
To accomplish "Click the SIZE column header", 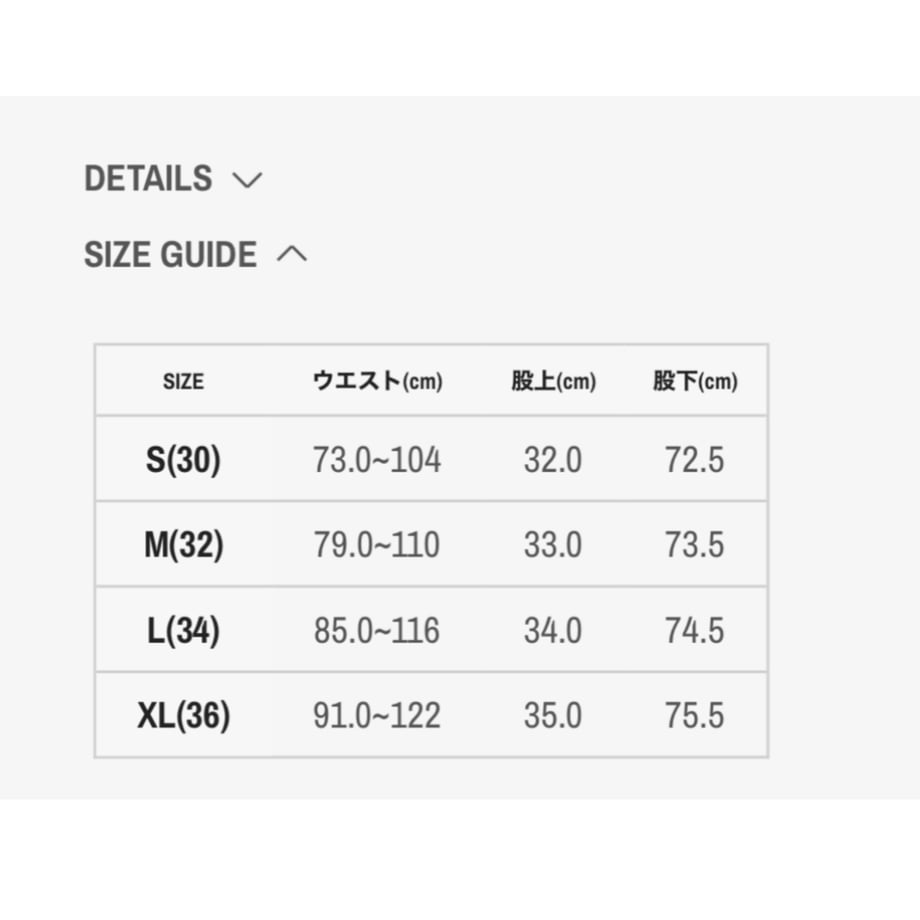I will (183, 381).
